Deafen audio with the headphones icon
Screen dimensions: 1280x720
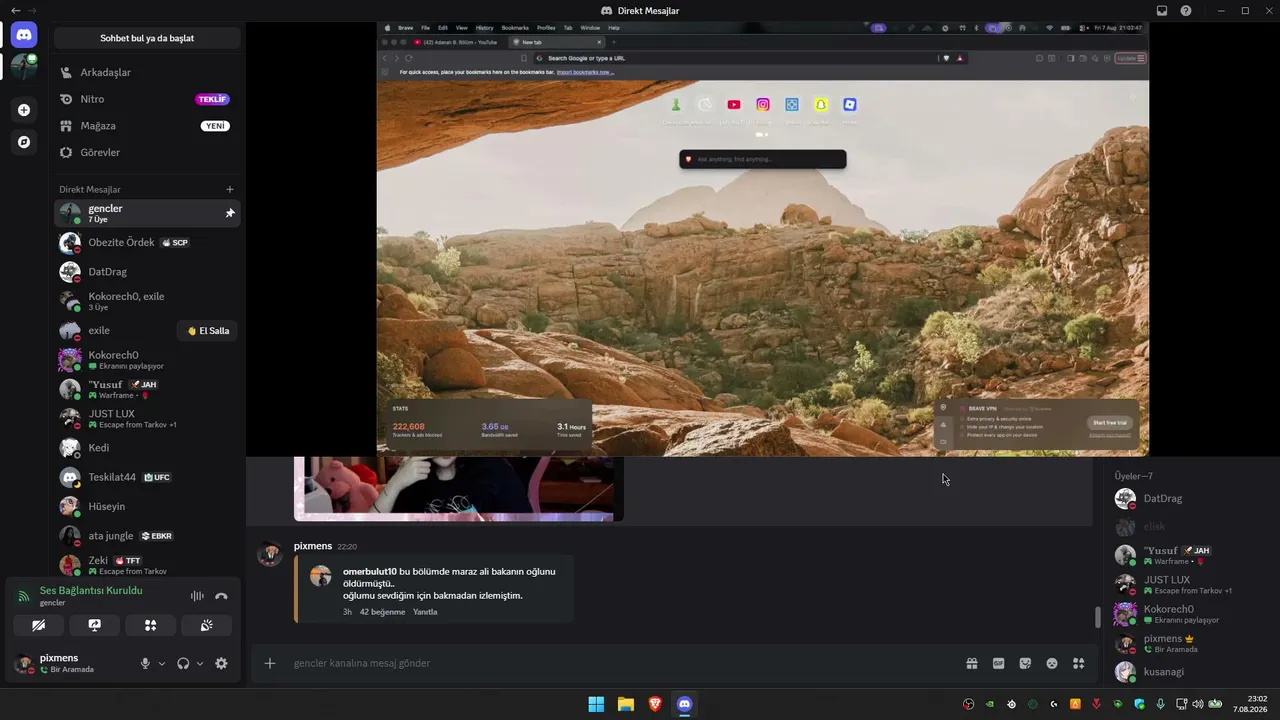tap(183, 663)
